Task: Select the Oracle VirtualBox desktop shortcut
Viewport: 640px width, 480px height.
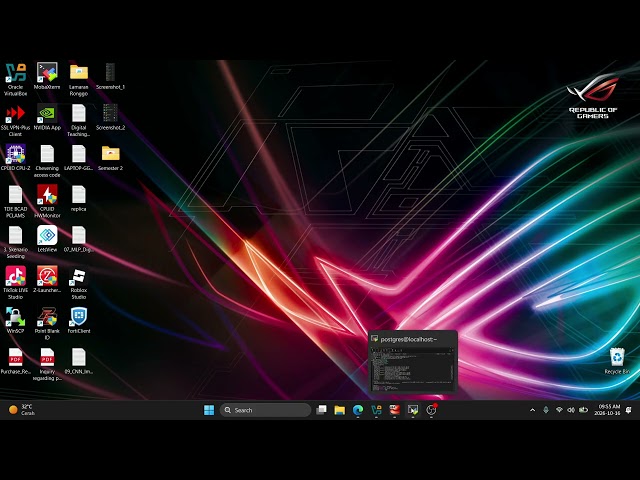Action: [x=16, y=79]
